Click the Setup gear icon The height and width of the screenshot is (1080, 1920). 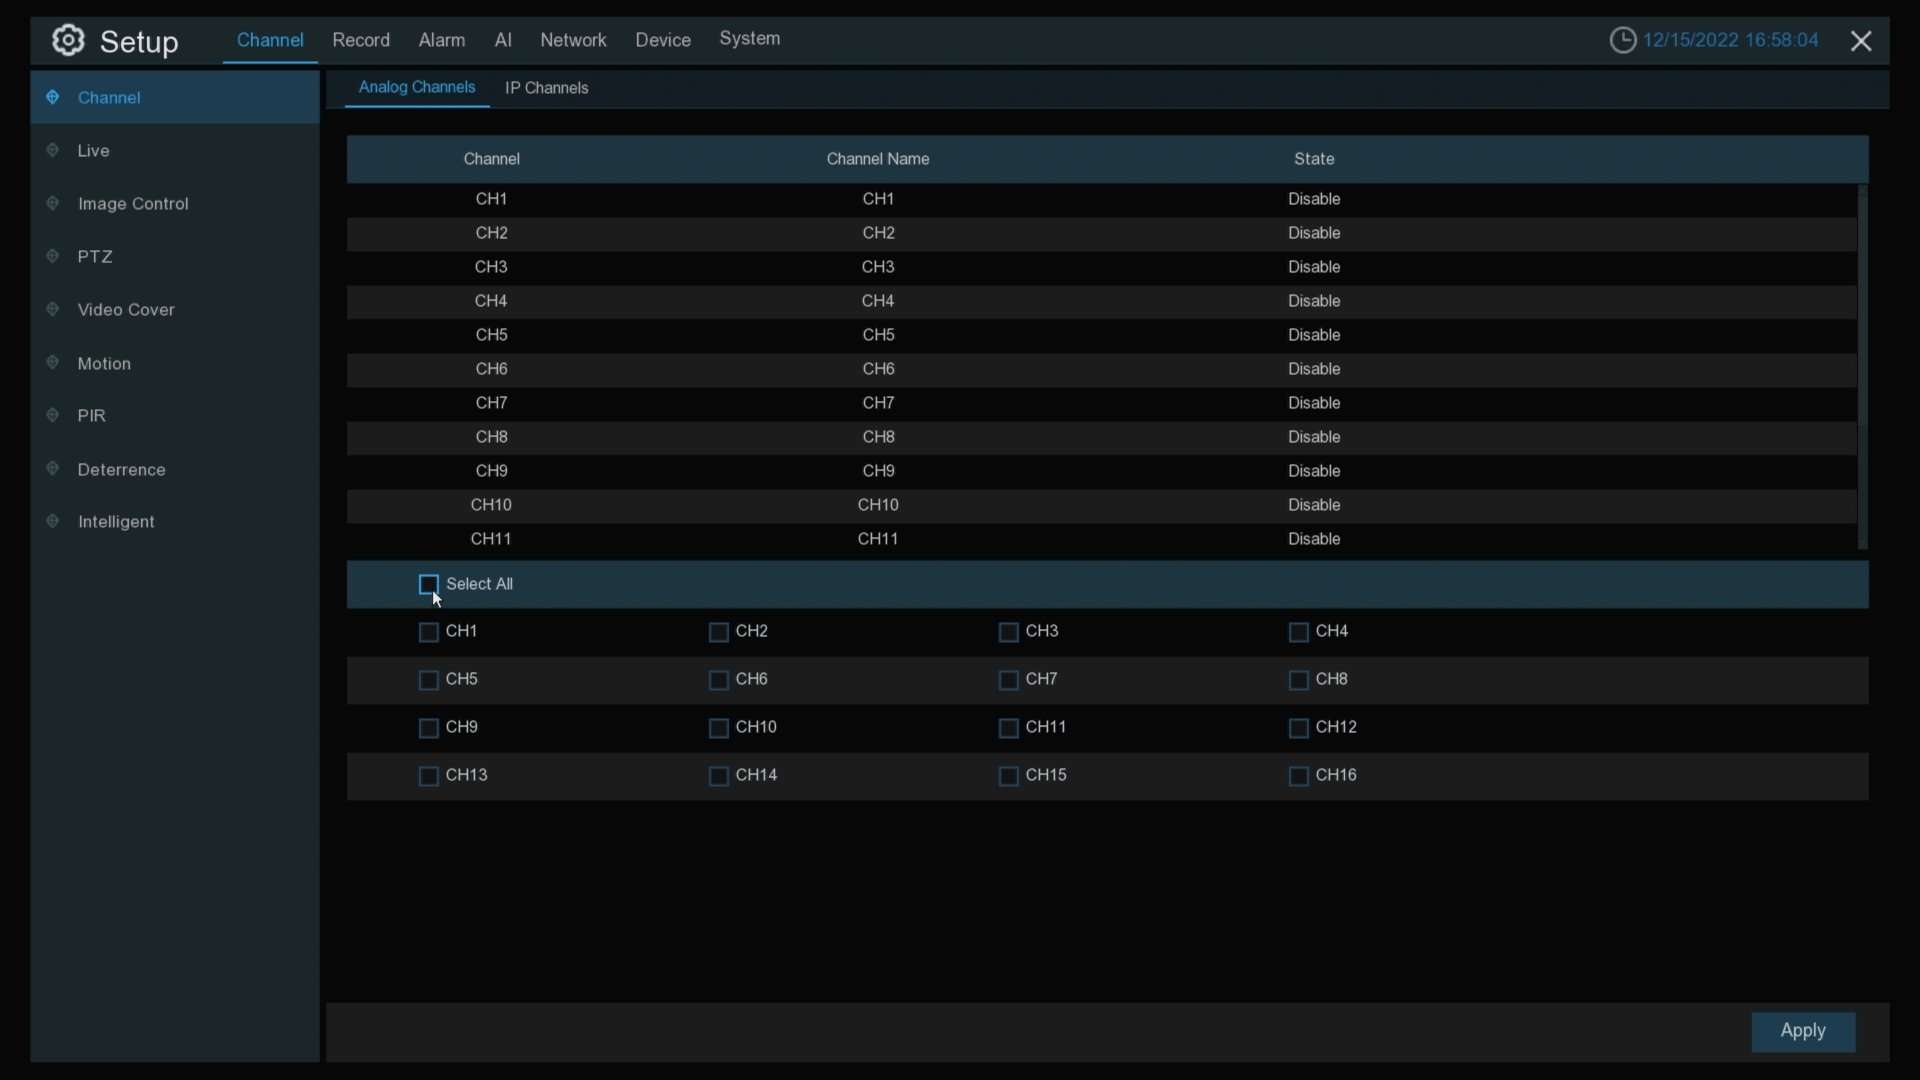click(x=68, y=41)
